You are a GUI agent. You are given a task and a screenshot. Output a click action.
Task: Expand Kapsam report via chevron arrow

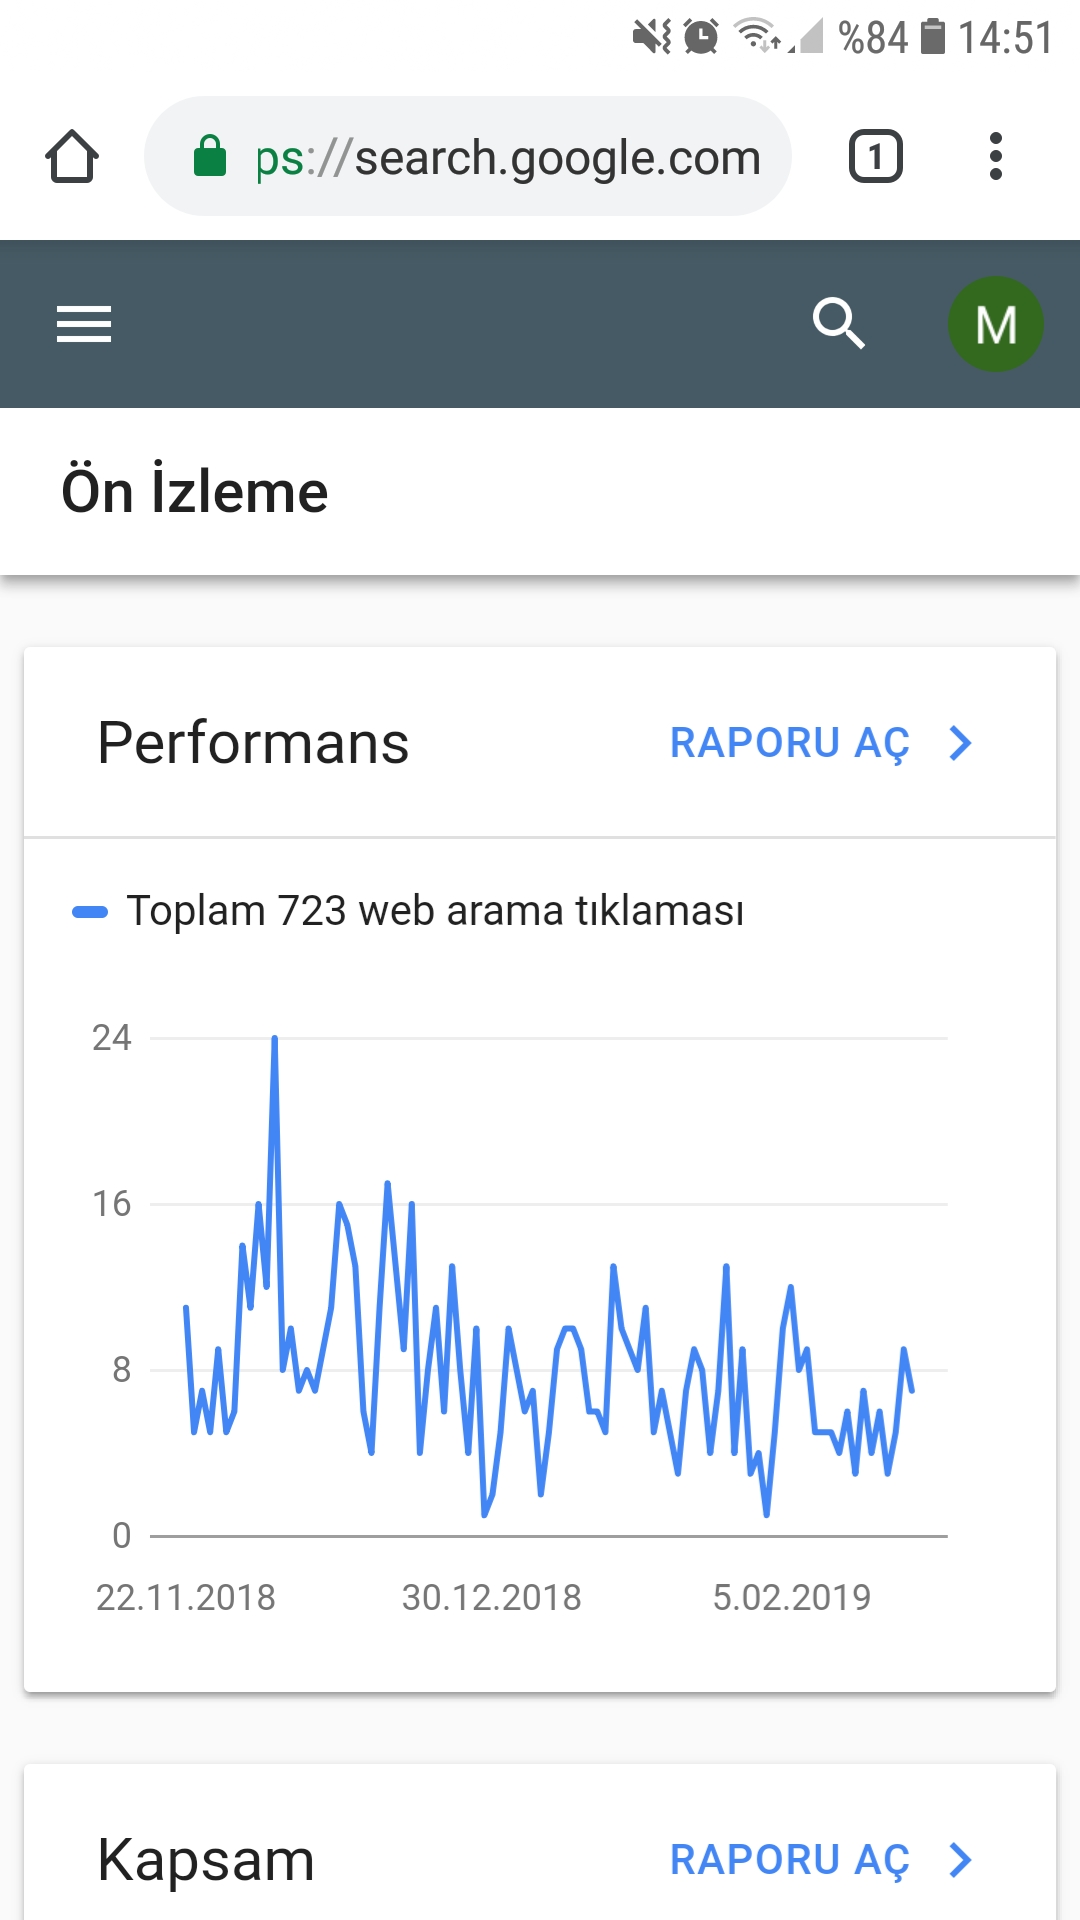(x=961, y=1860)
